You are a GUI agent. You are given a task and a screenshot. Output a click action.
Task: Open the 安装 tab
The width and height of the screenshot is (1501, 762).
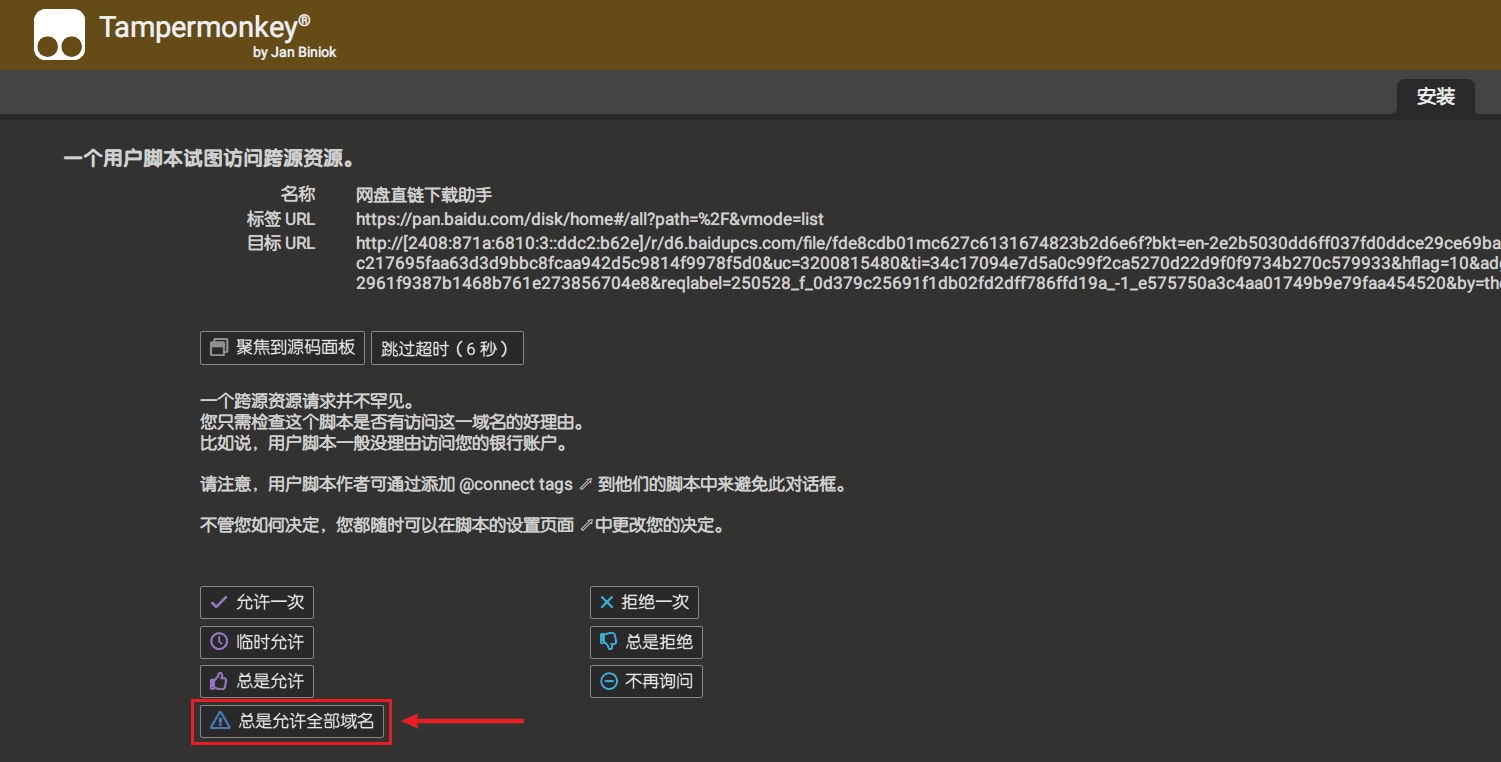1435,97
